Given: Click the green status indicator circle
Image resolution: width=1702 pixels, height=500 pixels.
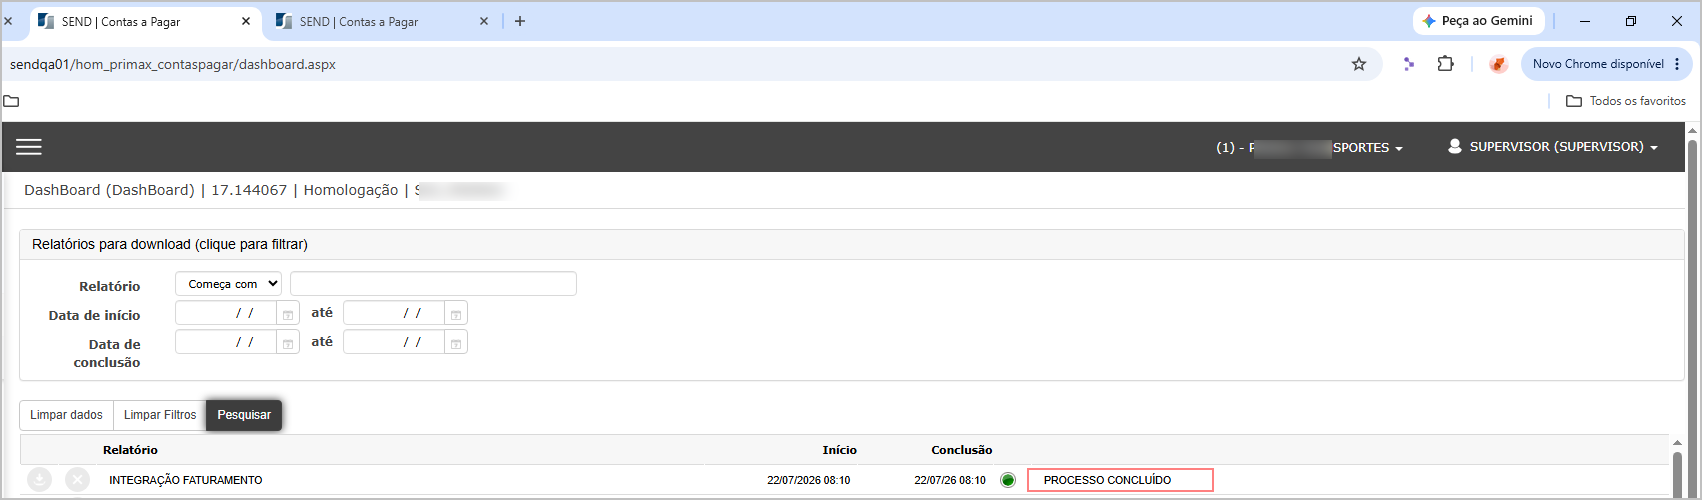Looking at the screenshot, I should click(x=1008, y=480).
